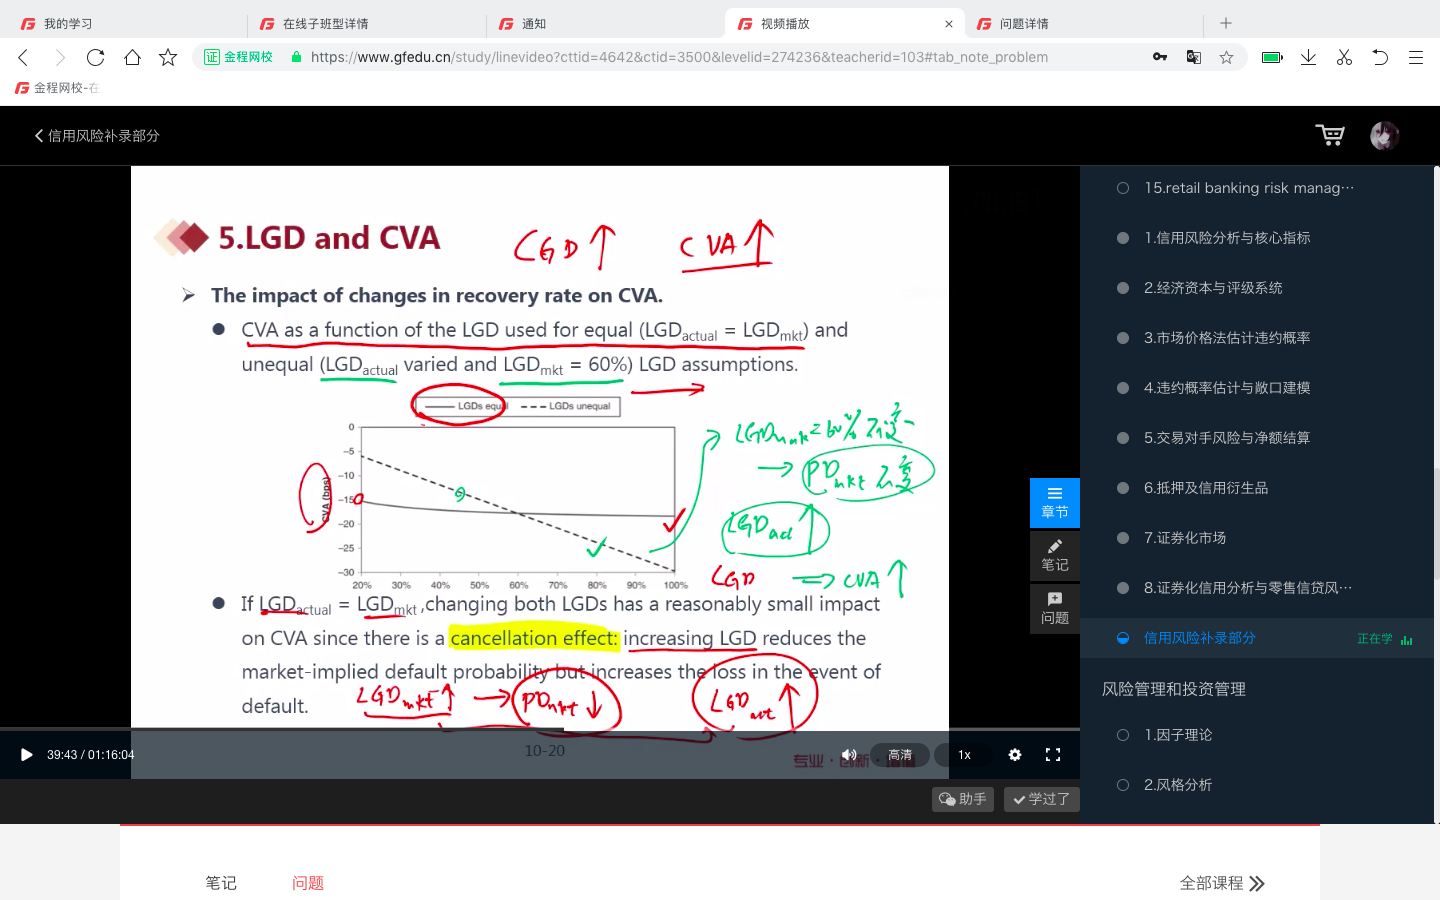
Task: Open shopping cart
Action: click(1330, 135)
